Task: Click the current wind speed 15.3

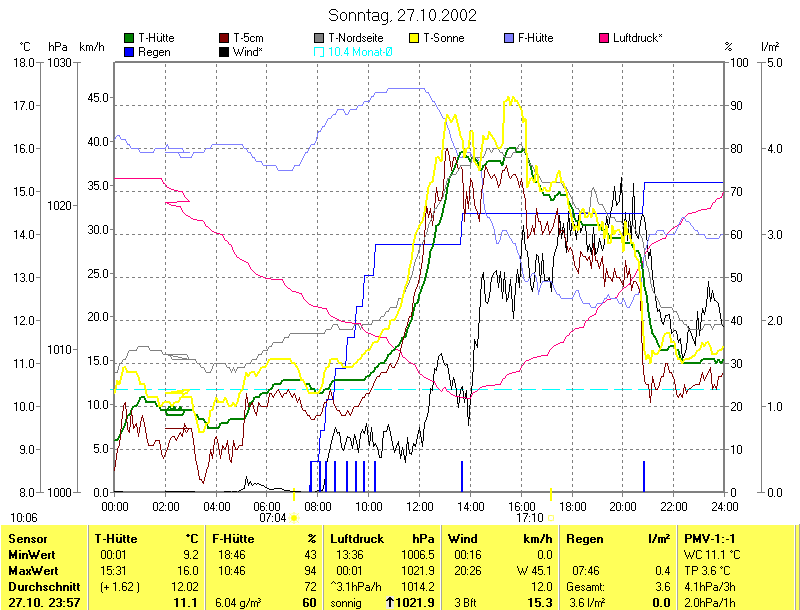Action: coord(540,603)
